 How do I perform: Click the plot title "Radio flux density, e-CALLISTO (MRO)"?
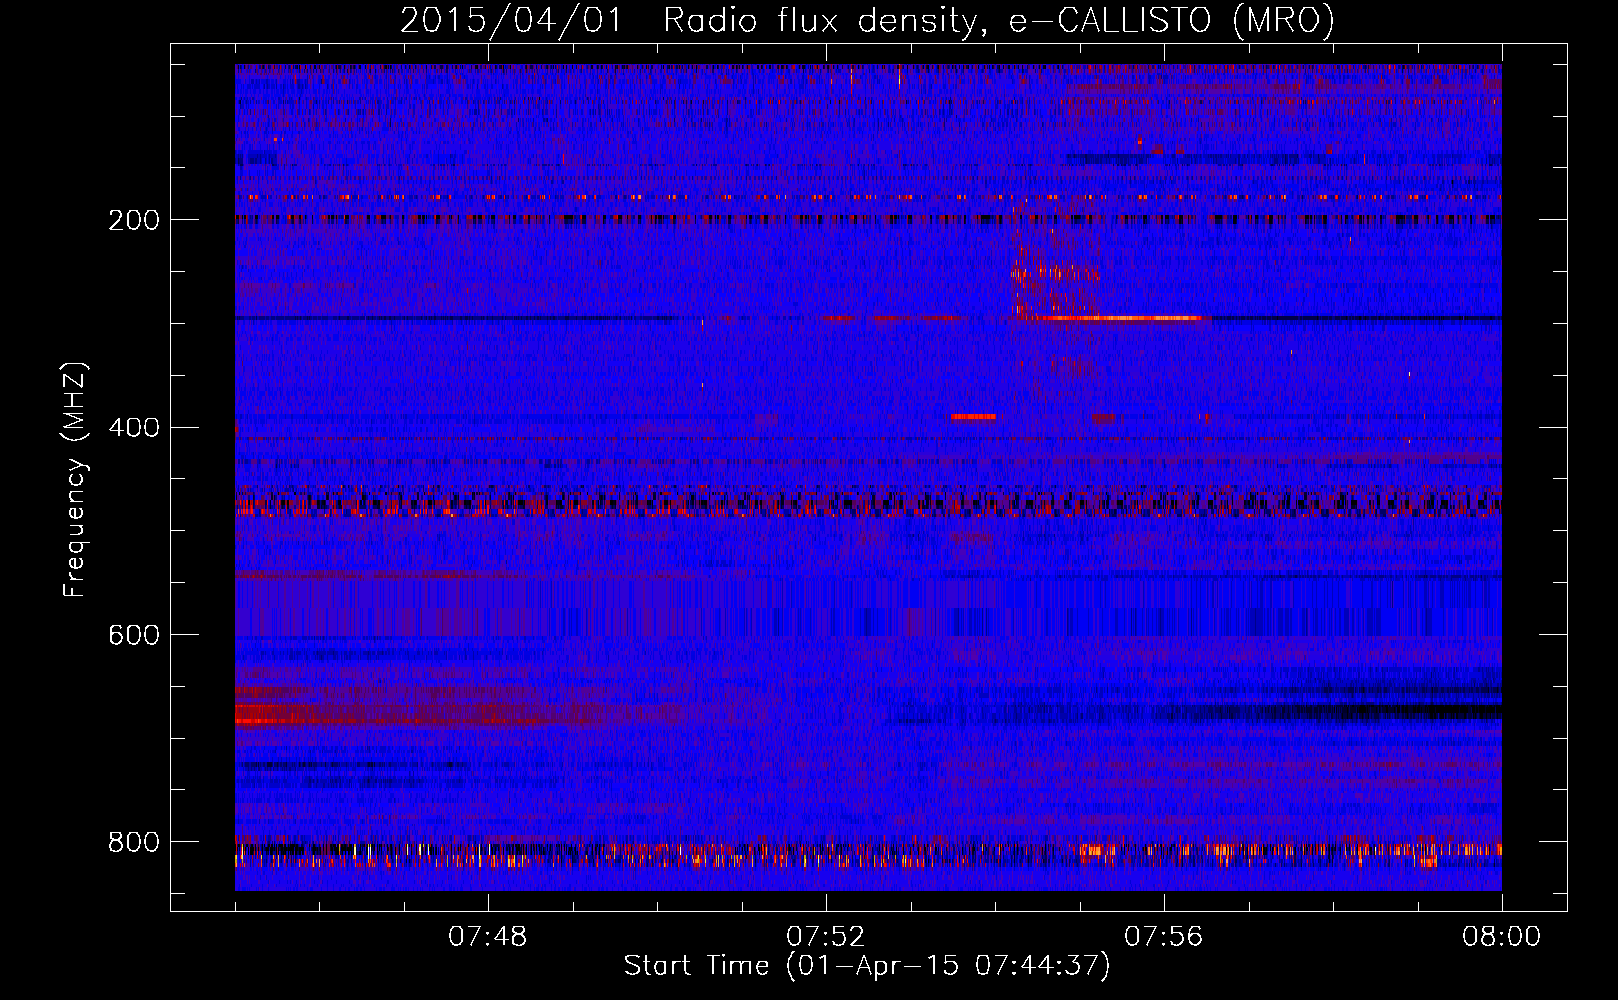[999, 21]
